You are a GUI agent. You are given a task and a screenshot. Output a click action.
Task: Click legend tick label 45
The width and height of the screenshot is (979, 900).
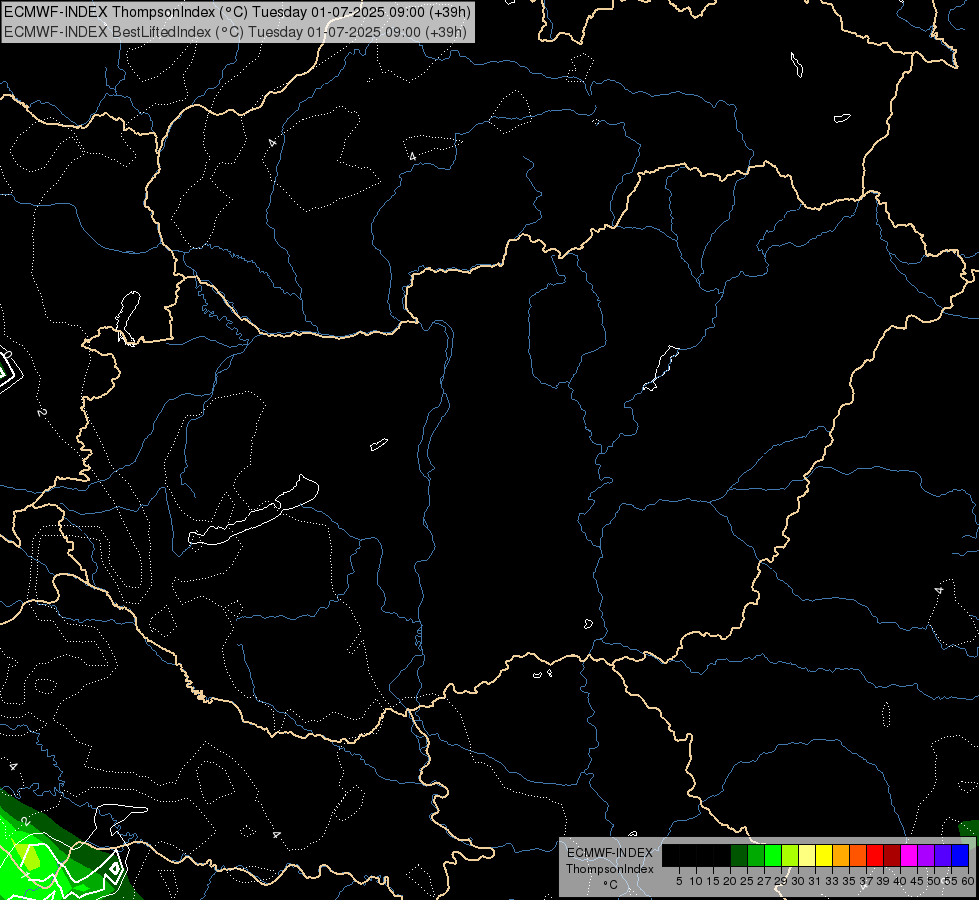pyautogui.click(x=917, y=881)
